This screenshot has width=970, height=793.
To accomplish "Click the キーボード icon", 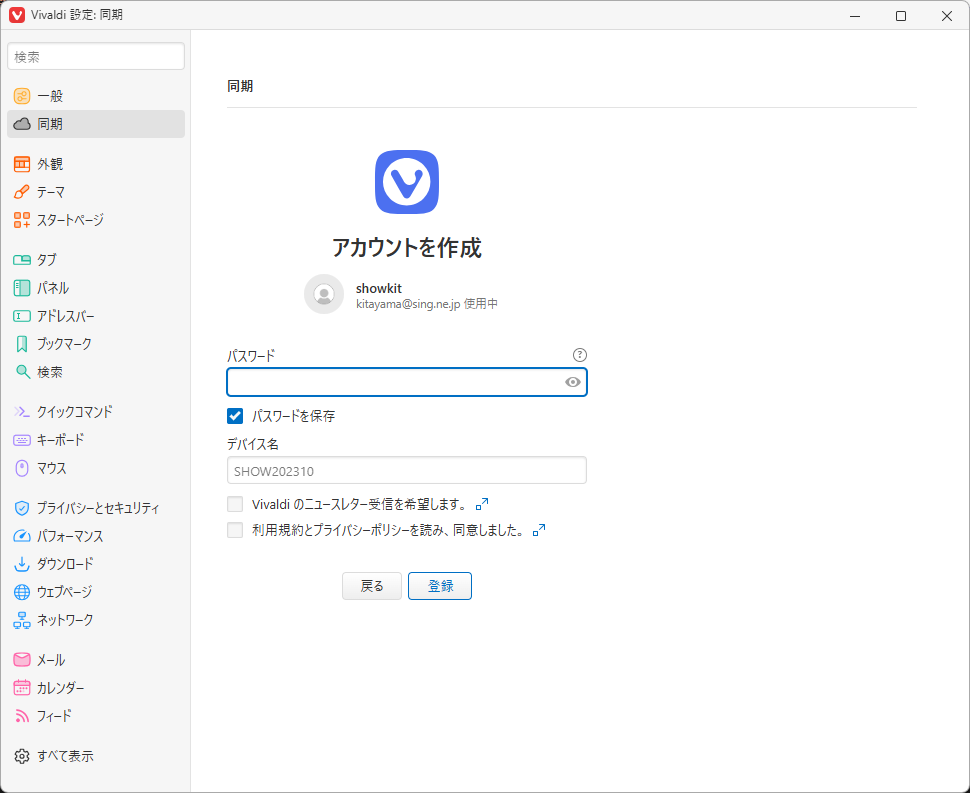I will tap(22, 440).
